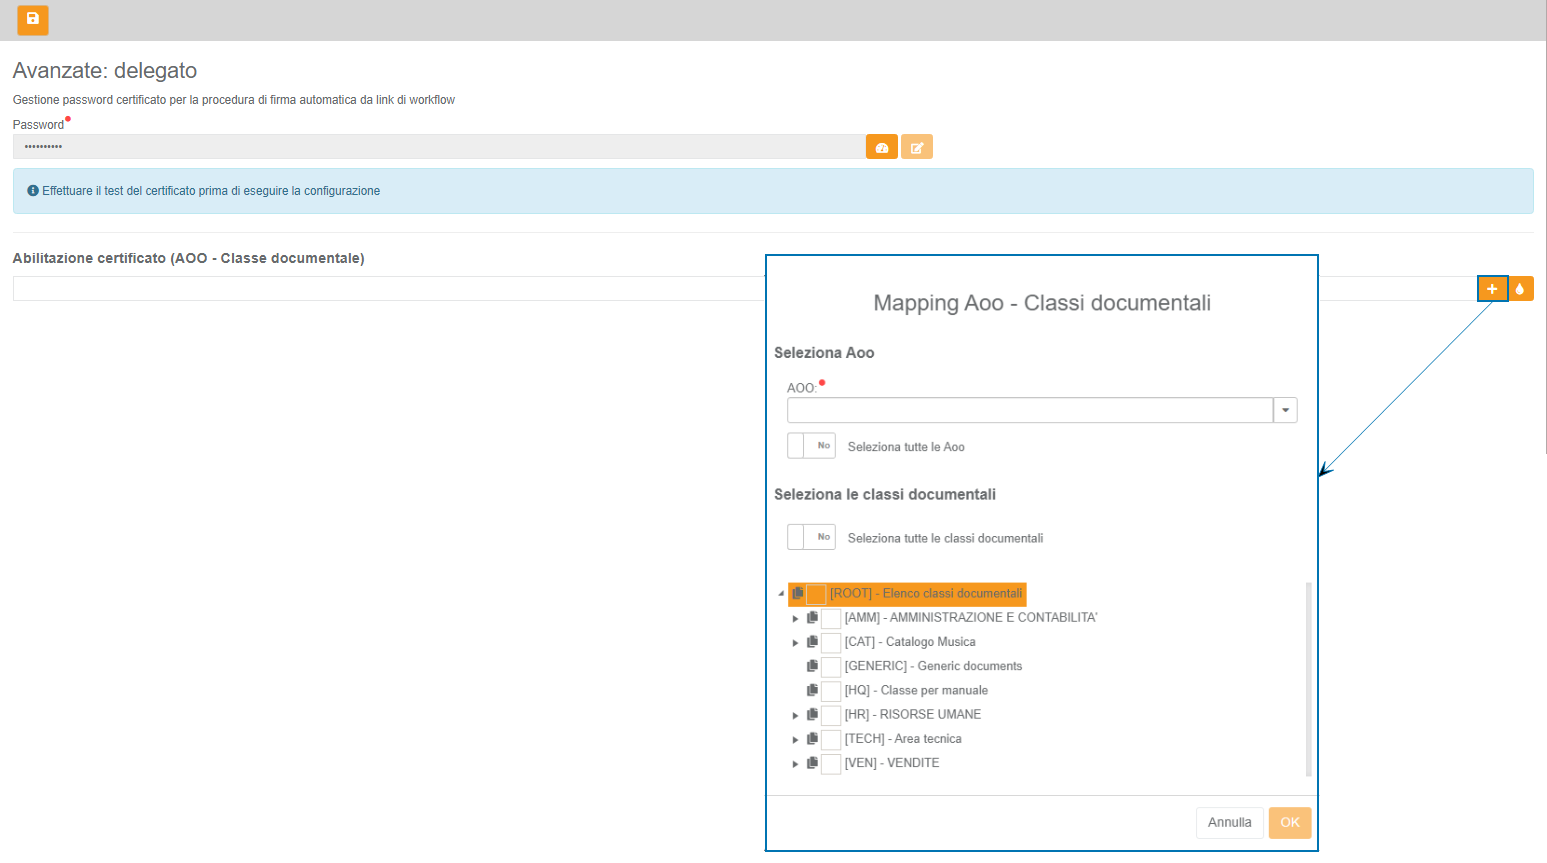The width and height of the screenshot is (1547, 863).
Task: Click the save floppy disk icon
Action: click(x=33, y=20)
